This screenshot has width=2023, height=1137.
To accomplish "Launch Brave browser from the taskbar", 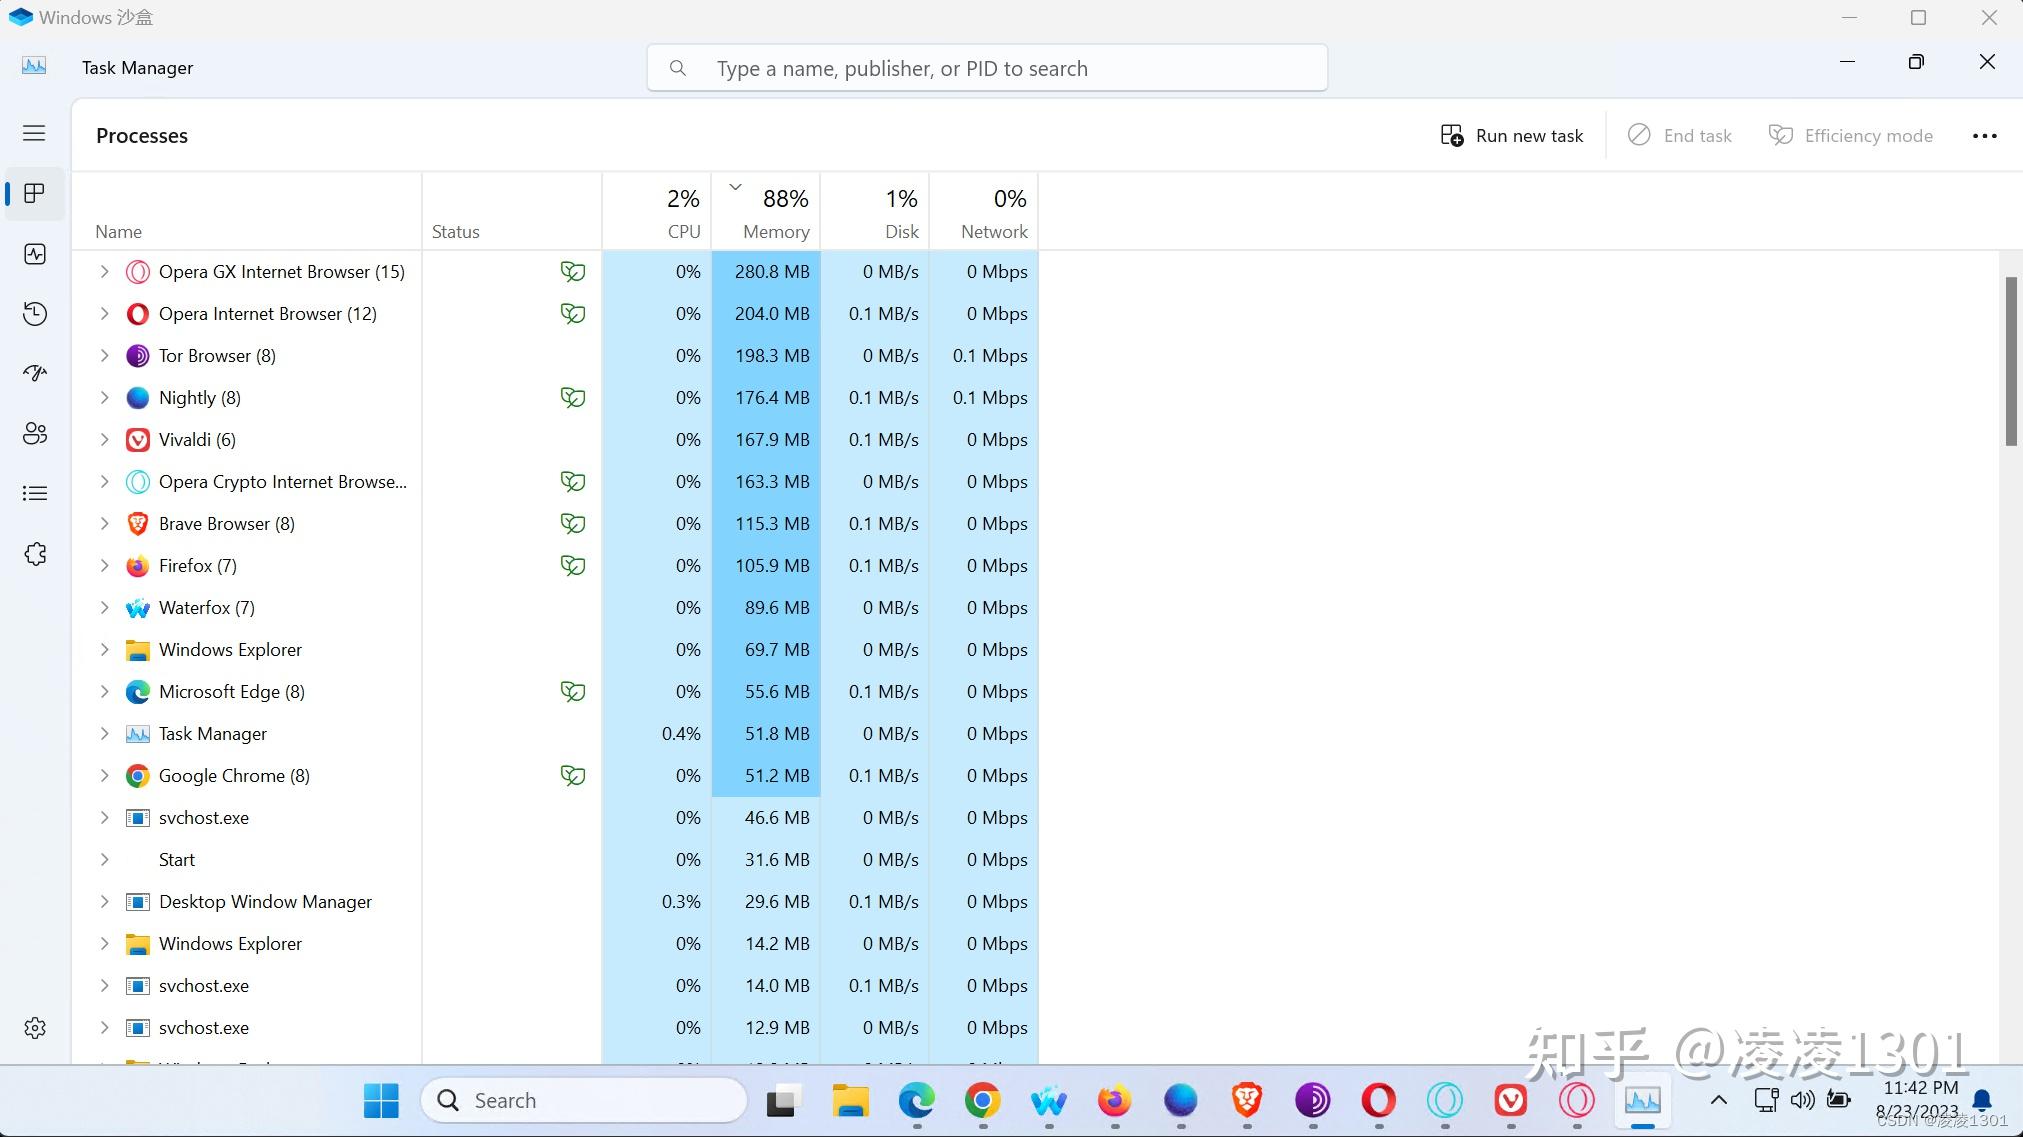I will click(1245, 1100).
